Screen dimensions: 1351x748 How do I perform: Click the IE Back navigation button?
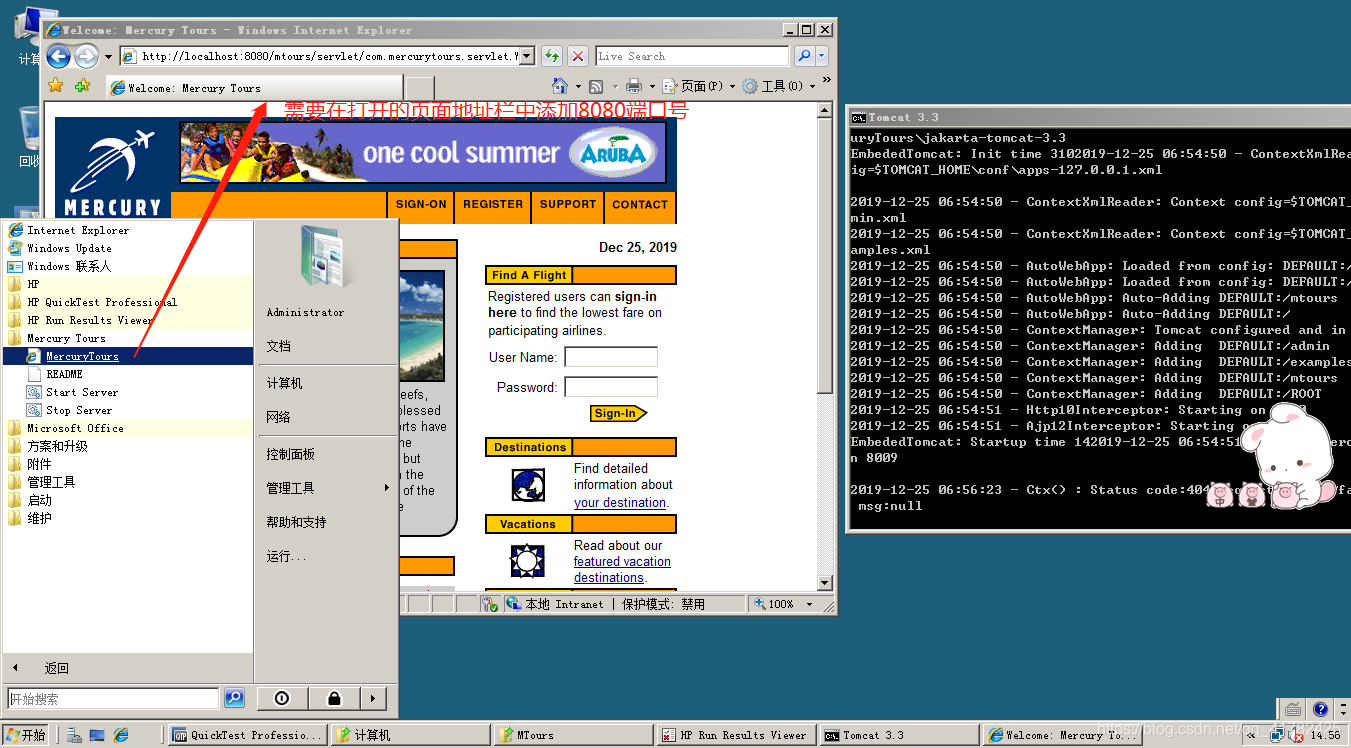[58, 57]
